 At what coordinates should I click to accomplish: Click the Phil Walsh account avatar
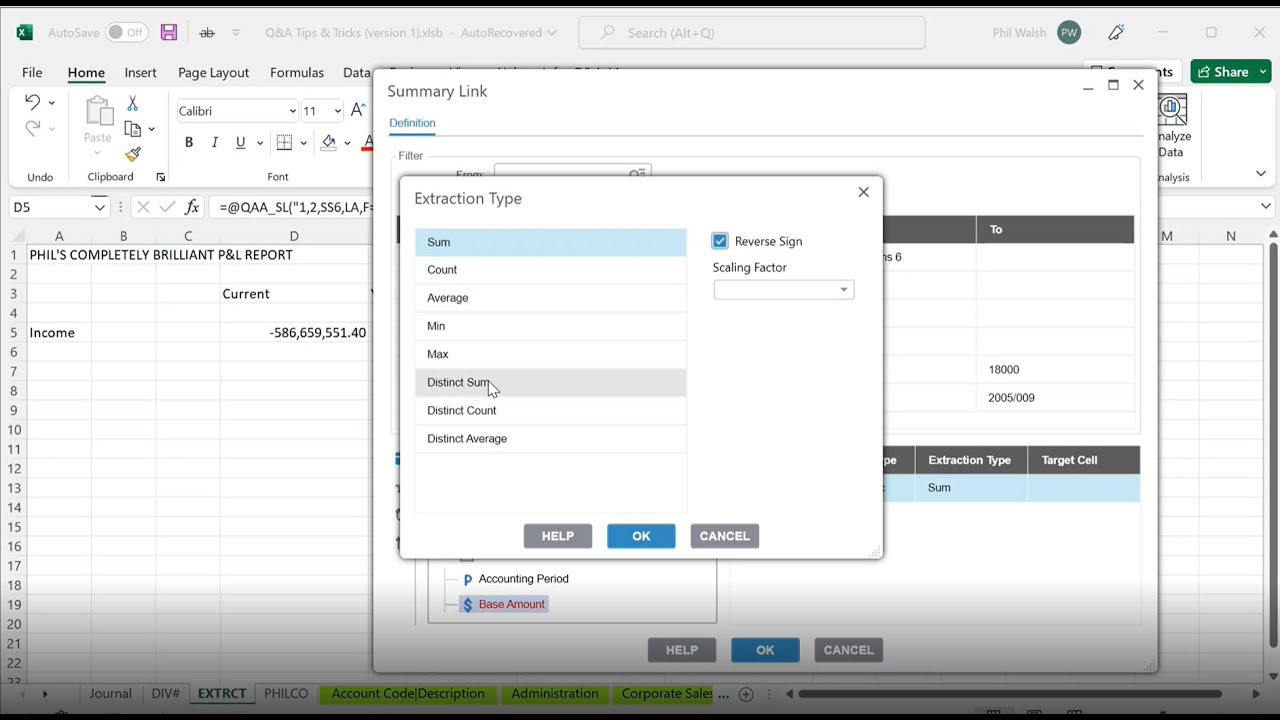coord(1069,32)
